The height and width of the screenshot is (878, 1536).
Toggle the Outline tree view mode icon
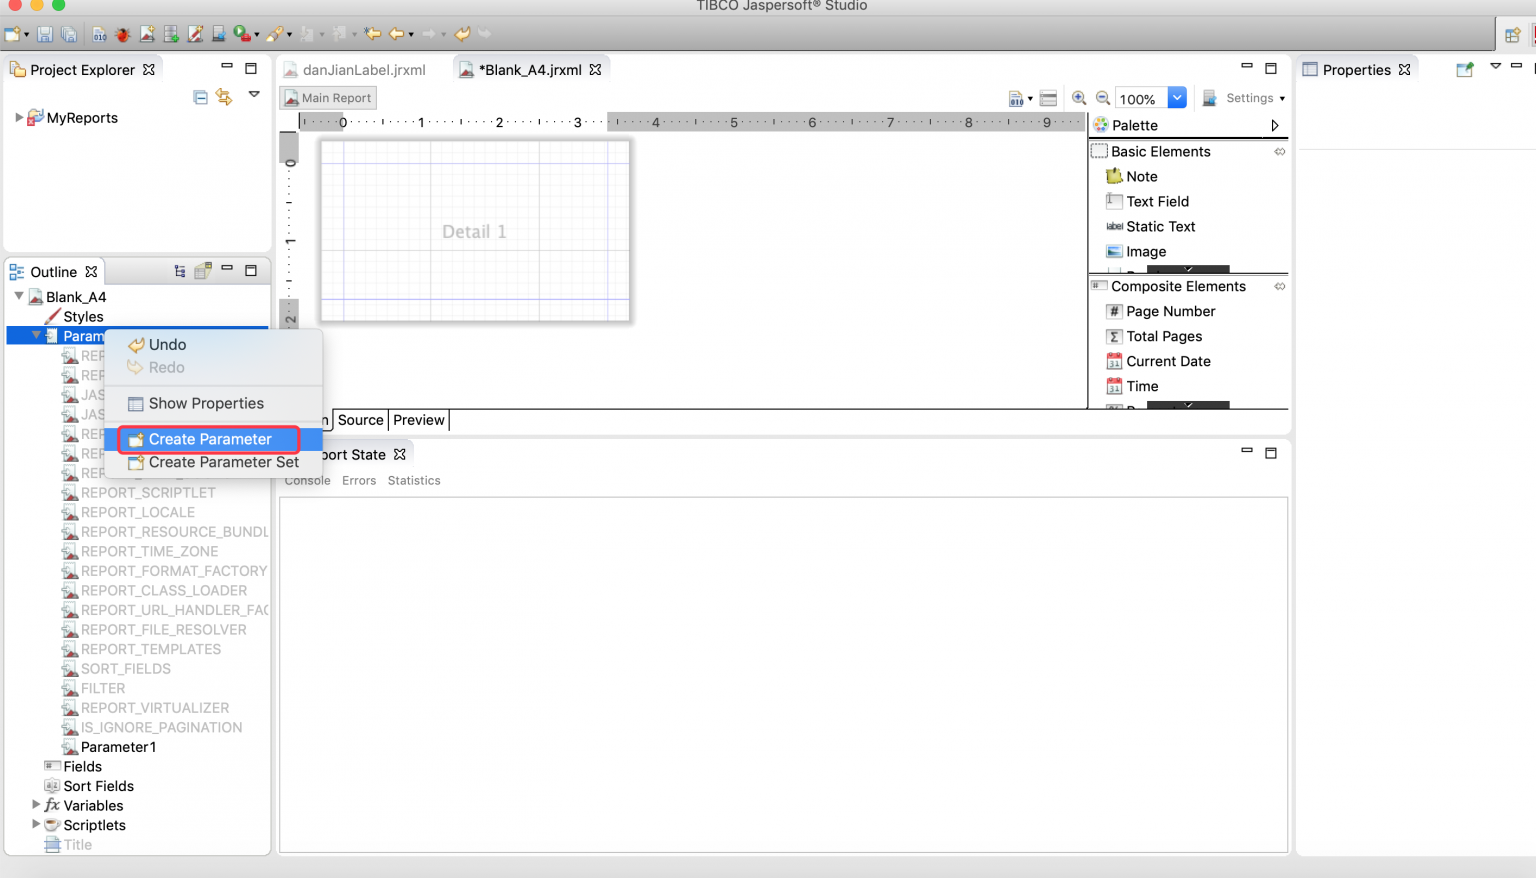point(180,271)
